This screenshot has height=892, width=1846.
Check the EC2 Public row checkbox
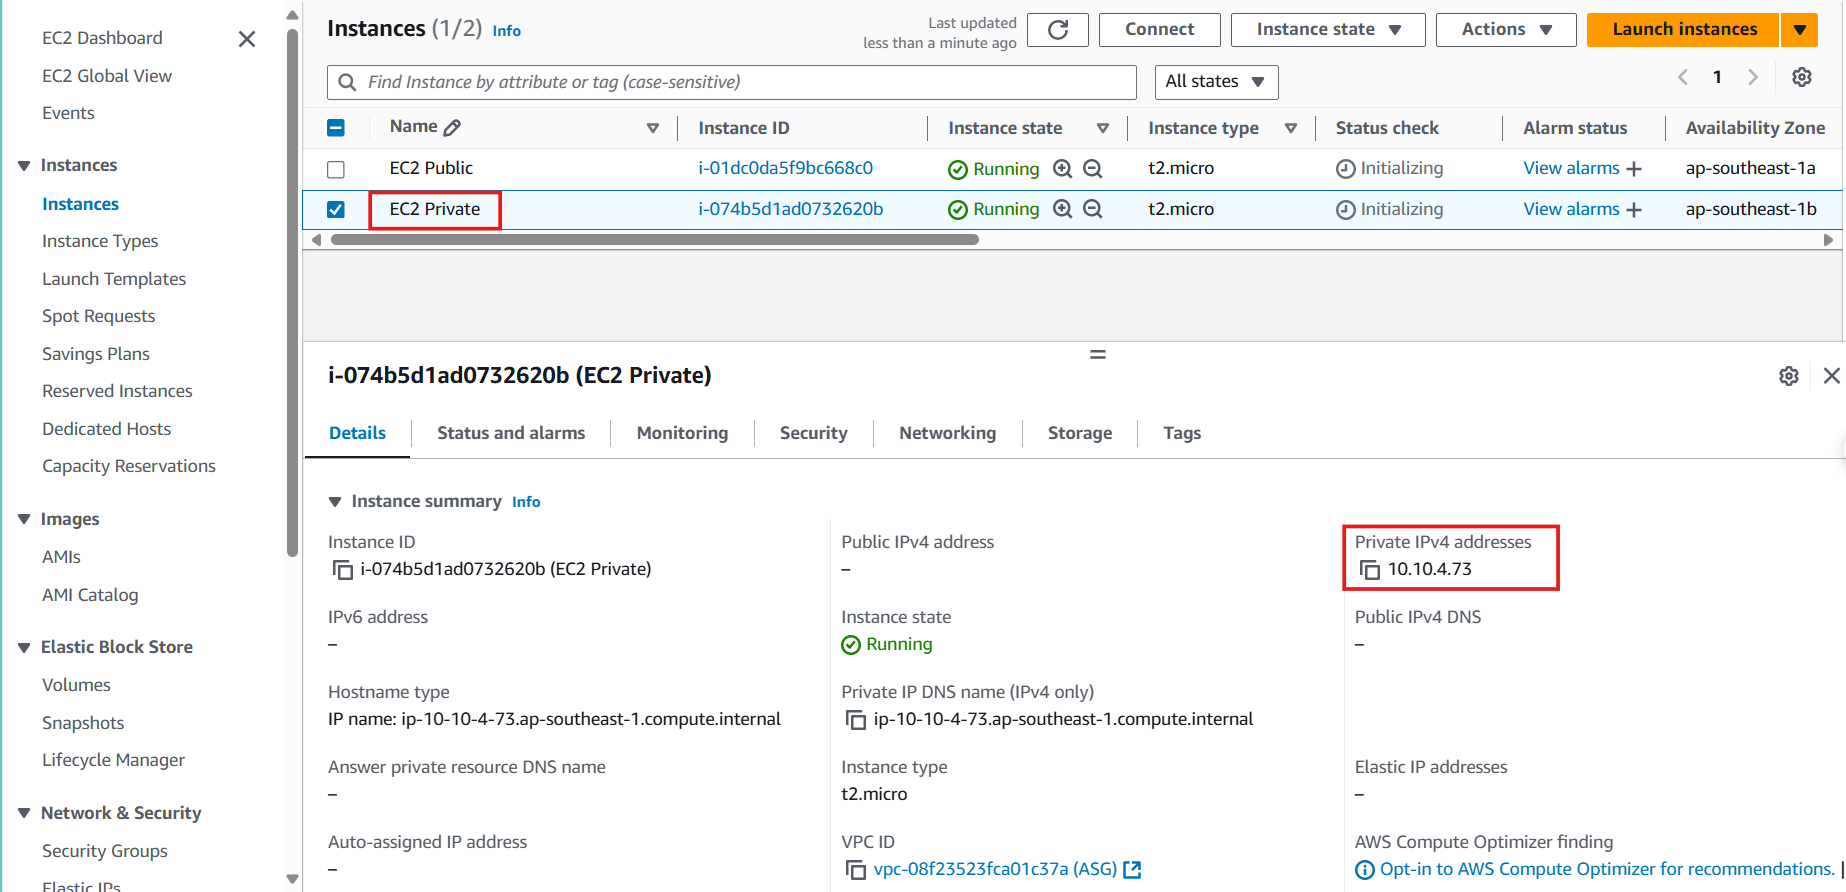pos(336,169)
